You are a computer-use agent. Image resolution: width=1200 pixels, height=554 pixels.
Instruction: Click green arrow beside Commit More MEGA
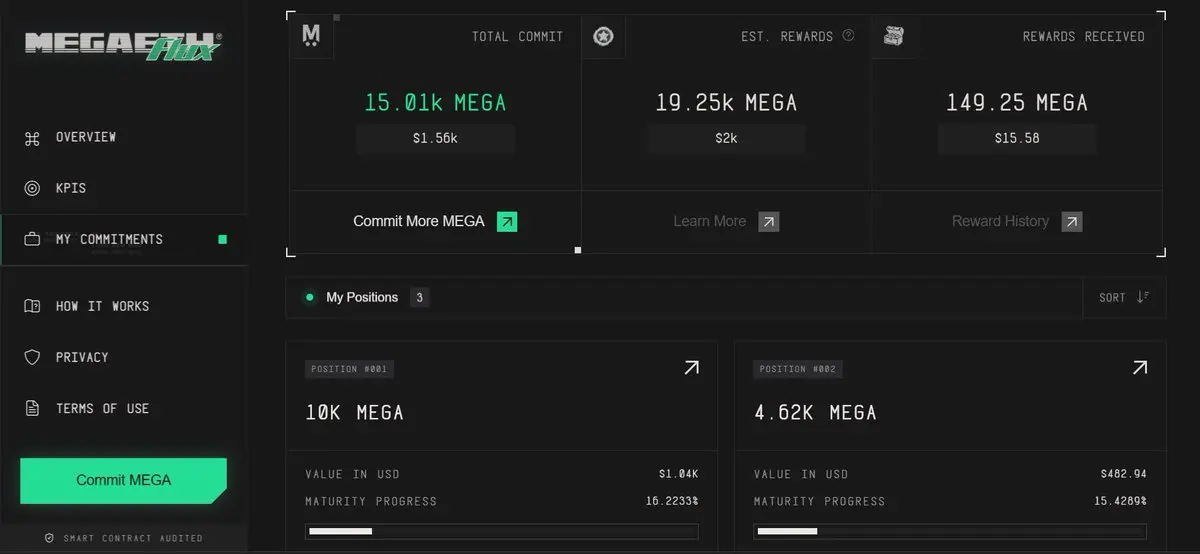click(507, 222)
